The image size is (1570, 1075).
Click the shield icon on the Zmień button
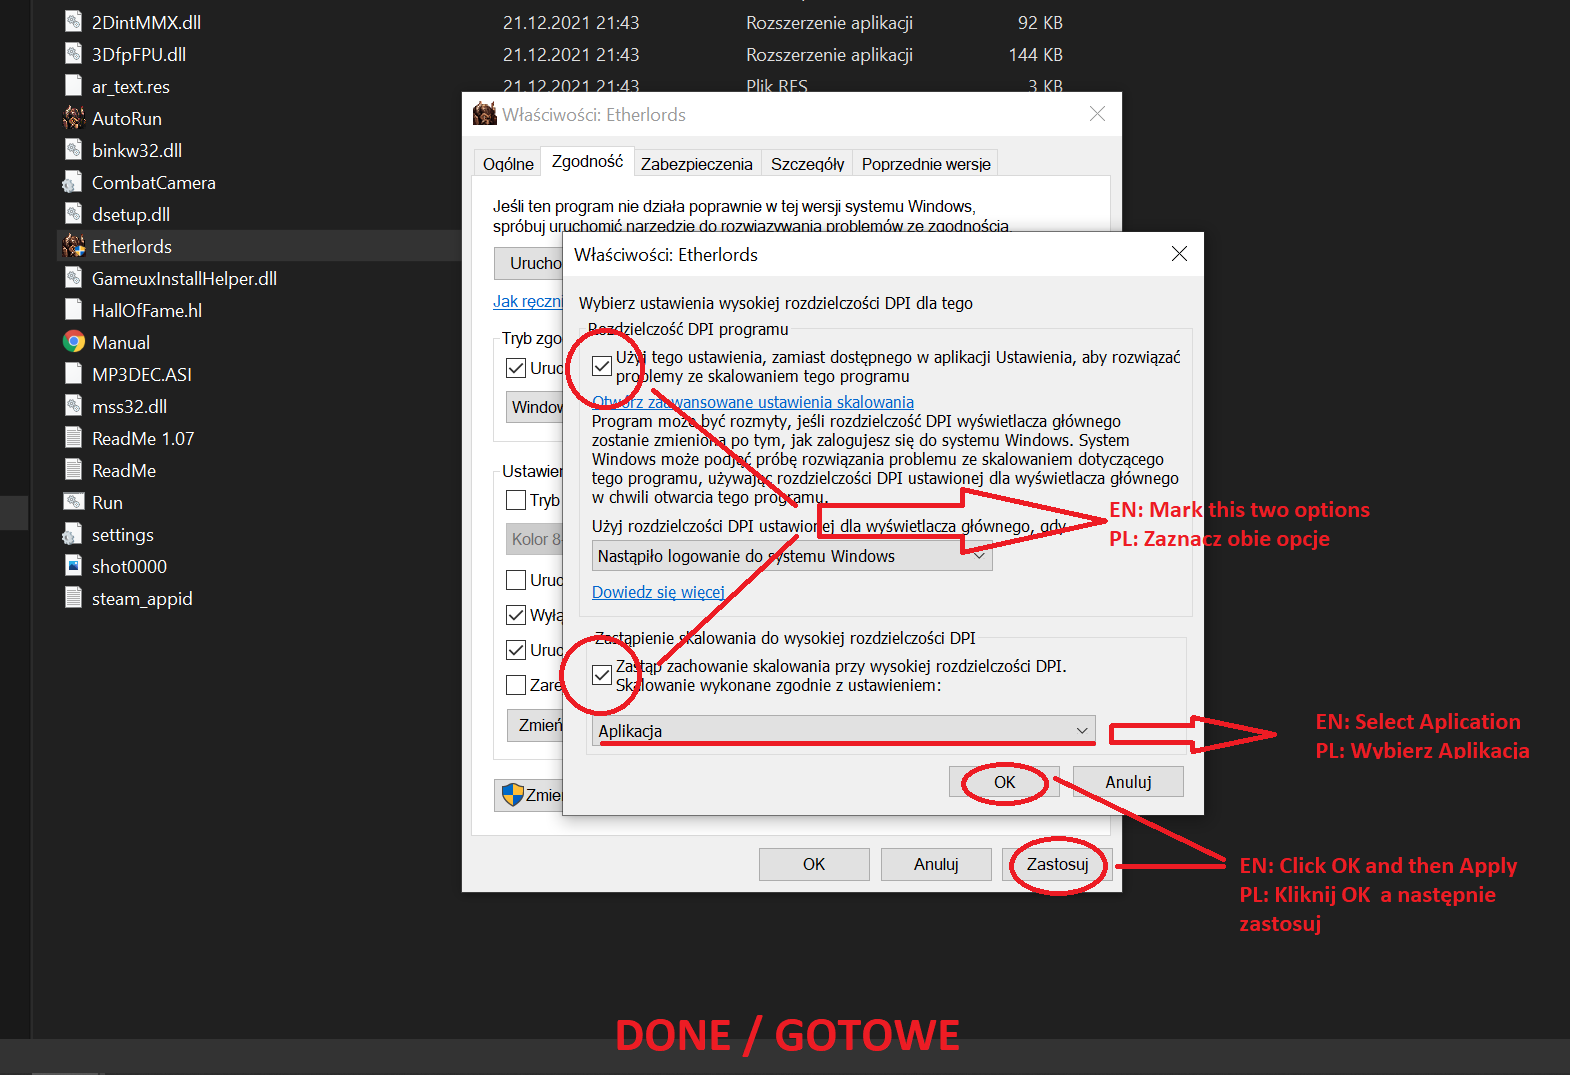coord(512,795)
